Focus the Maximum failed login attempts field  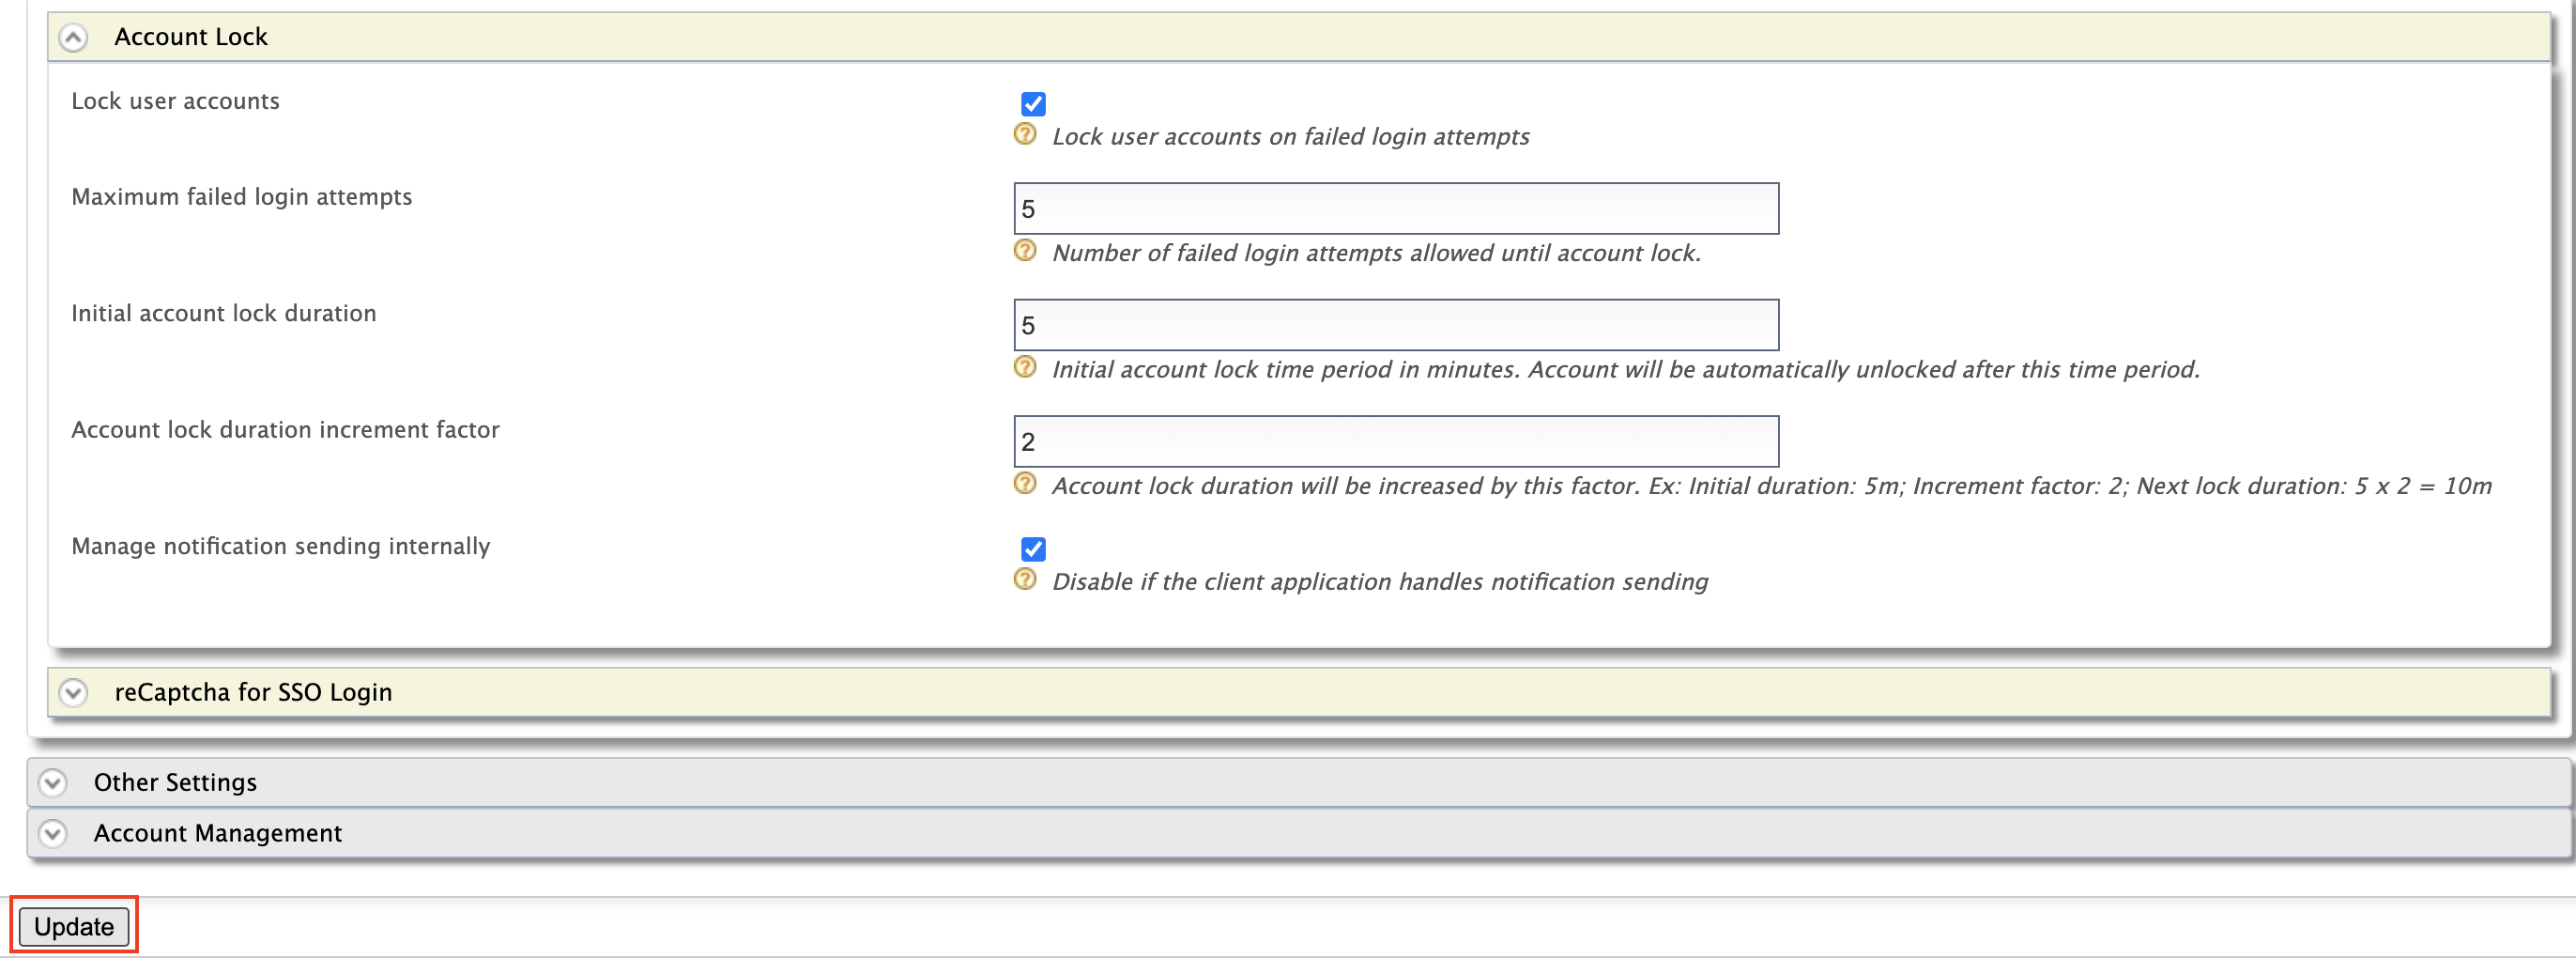pyautogui.click(x=1396, y=209)
